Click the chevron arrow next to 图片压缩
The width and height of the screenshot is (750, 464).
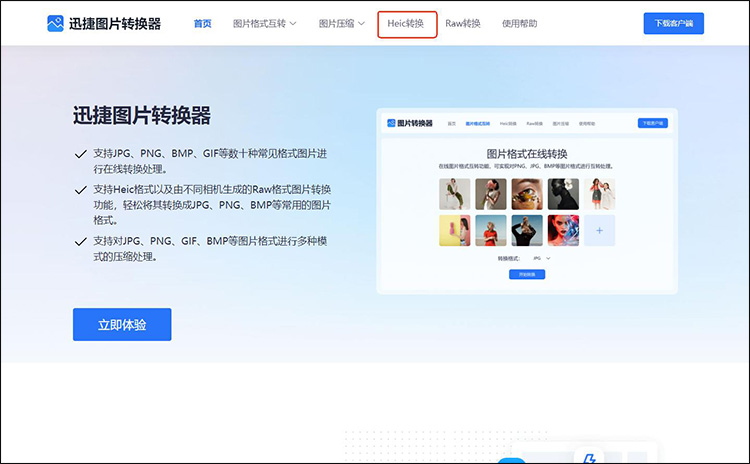click(361, 23)
